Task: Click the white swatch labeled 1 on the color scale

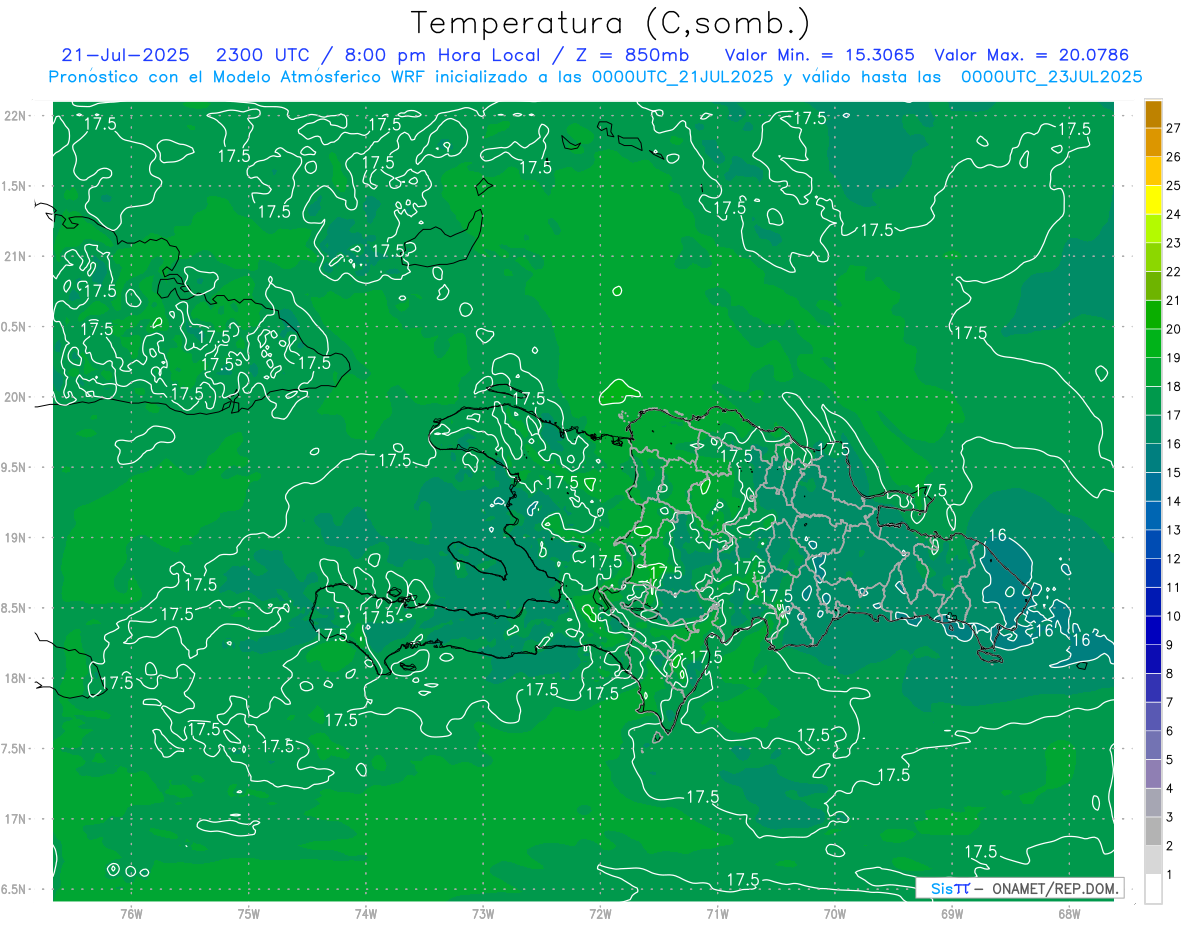Action: click(1153, 889)
